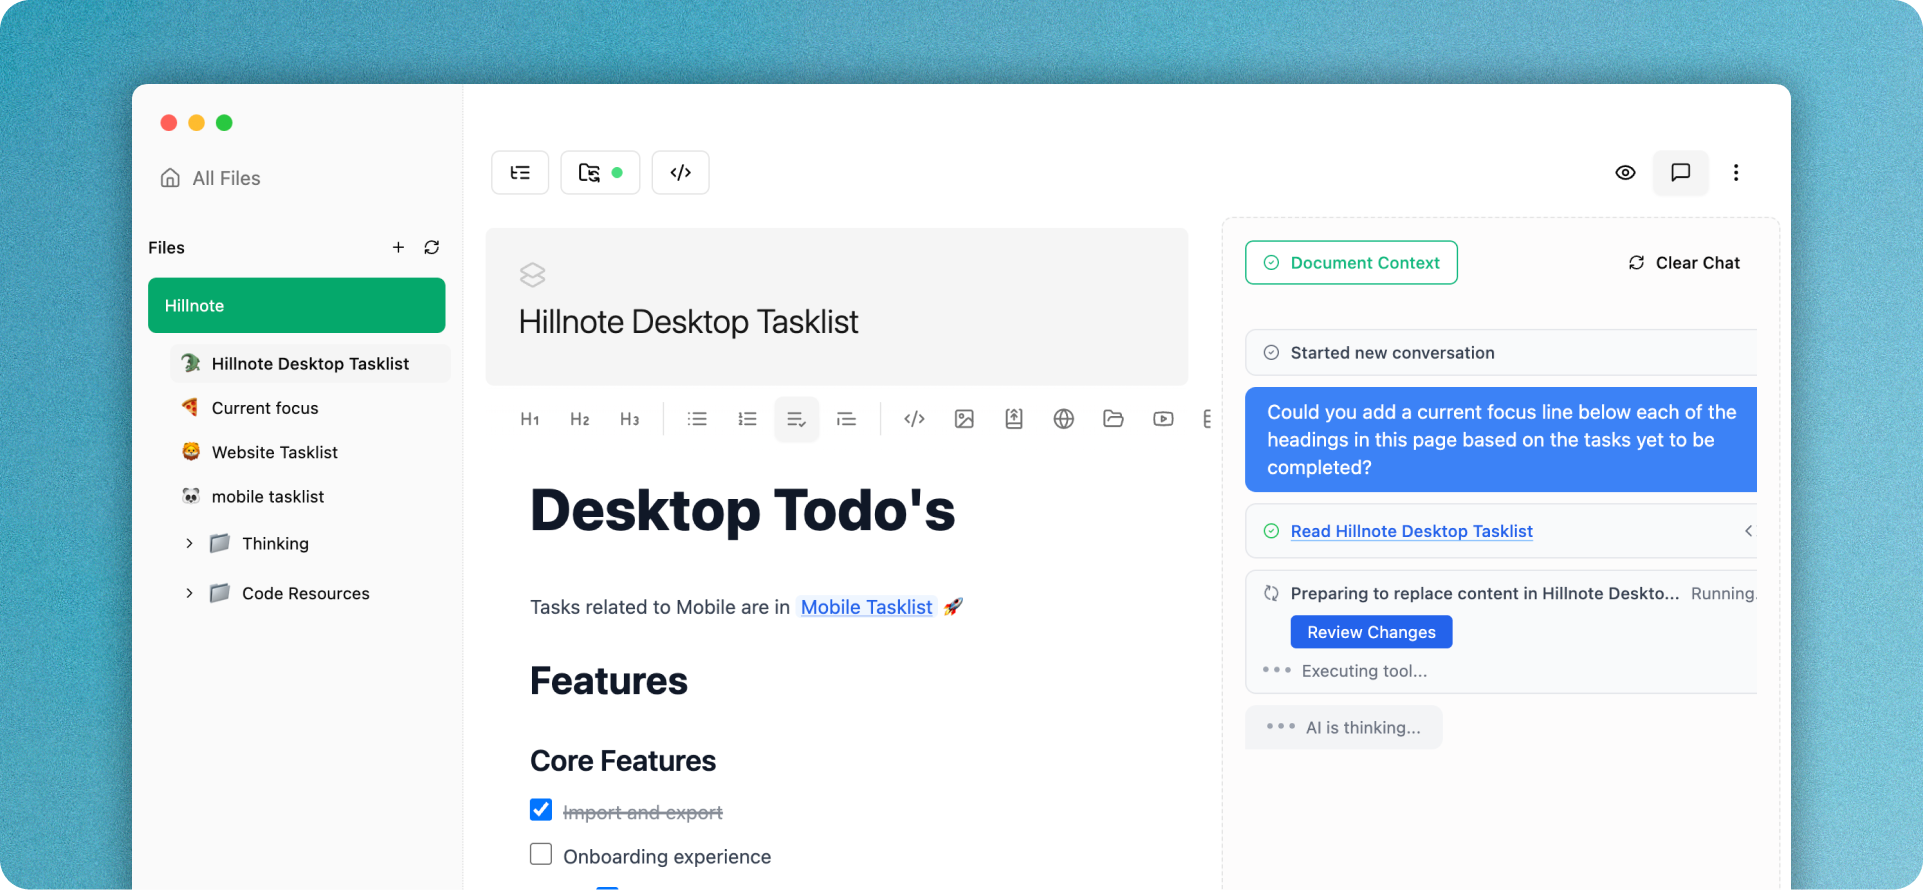Click the Document Context button
The height and width of the screenshot is (890, 1923).
pos(1351,262)
